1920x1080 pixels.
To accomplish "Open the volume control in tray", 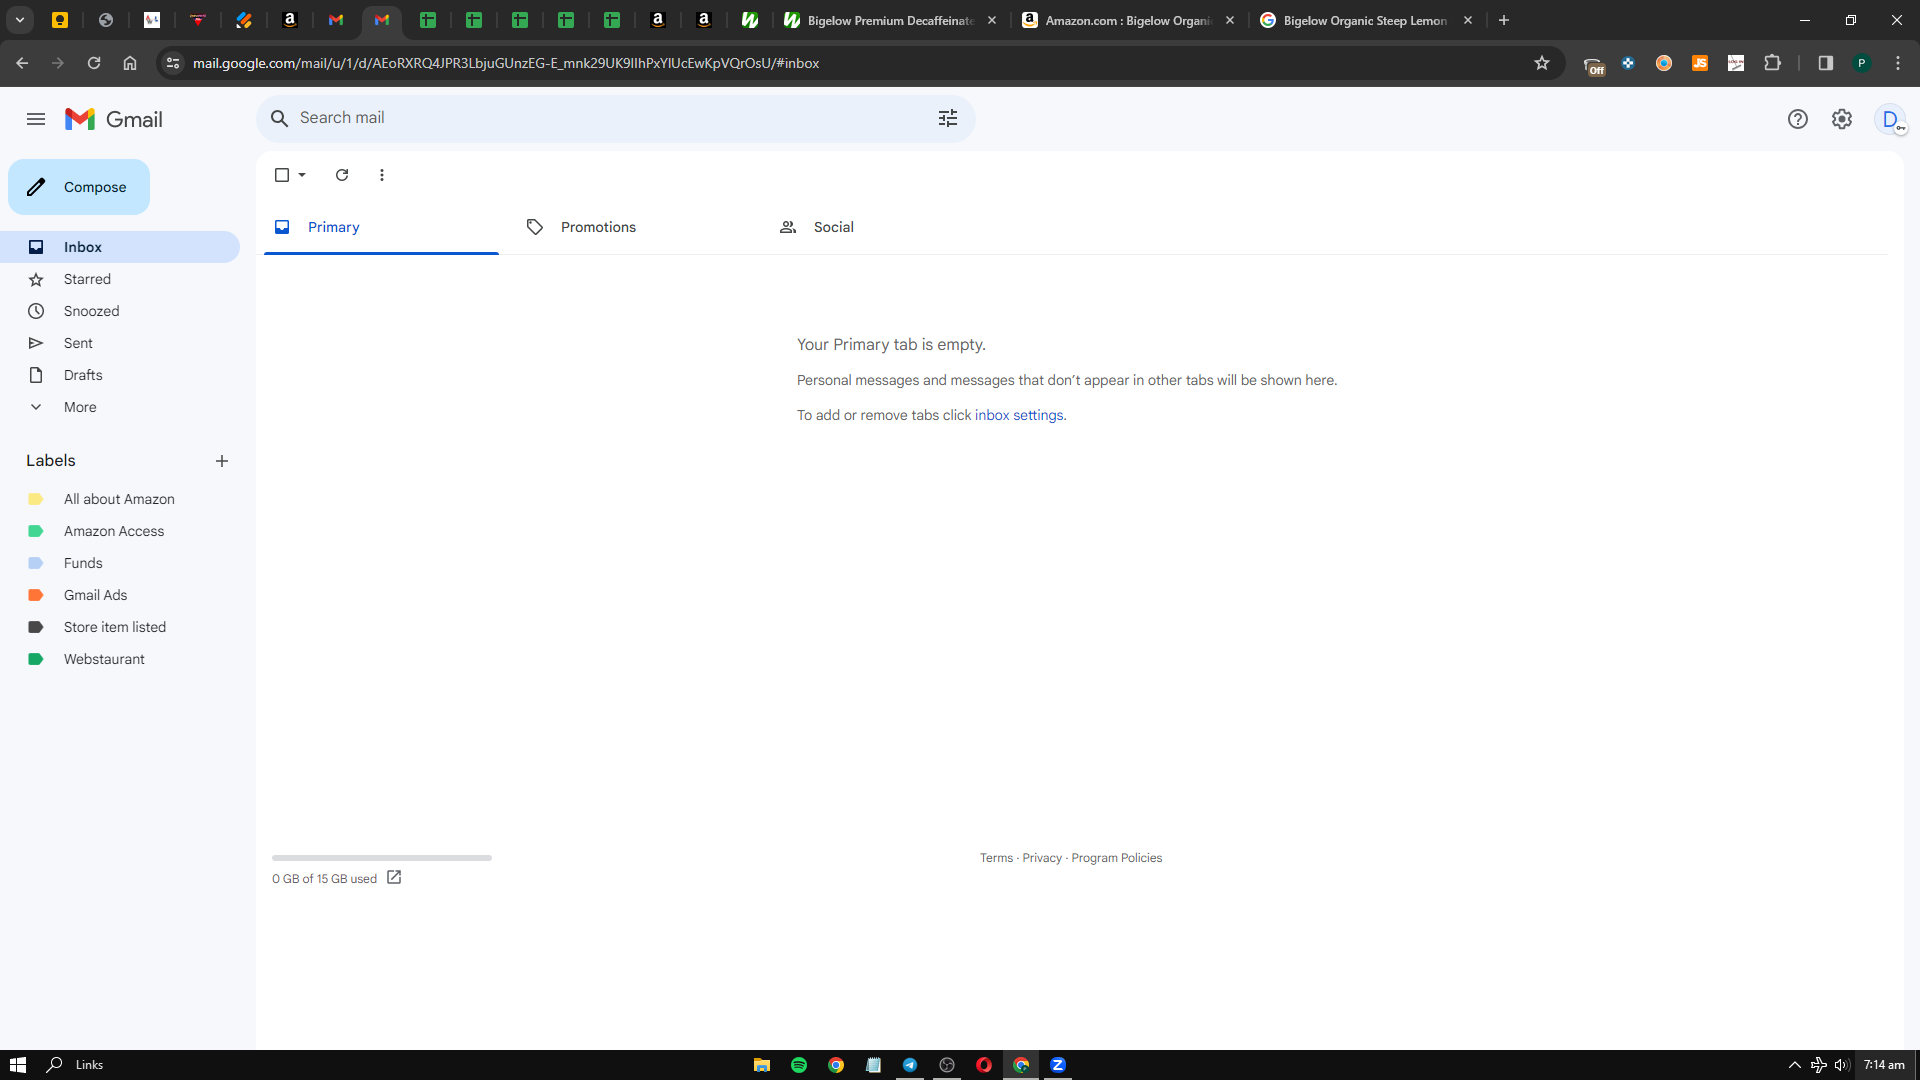I will coord(1842,1065).
